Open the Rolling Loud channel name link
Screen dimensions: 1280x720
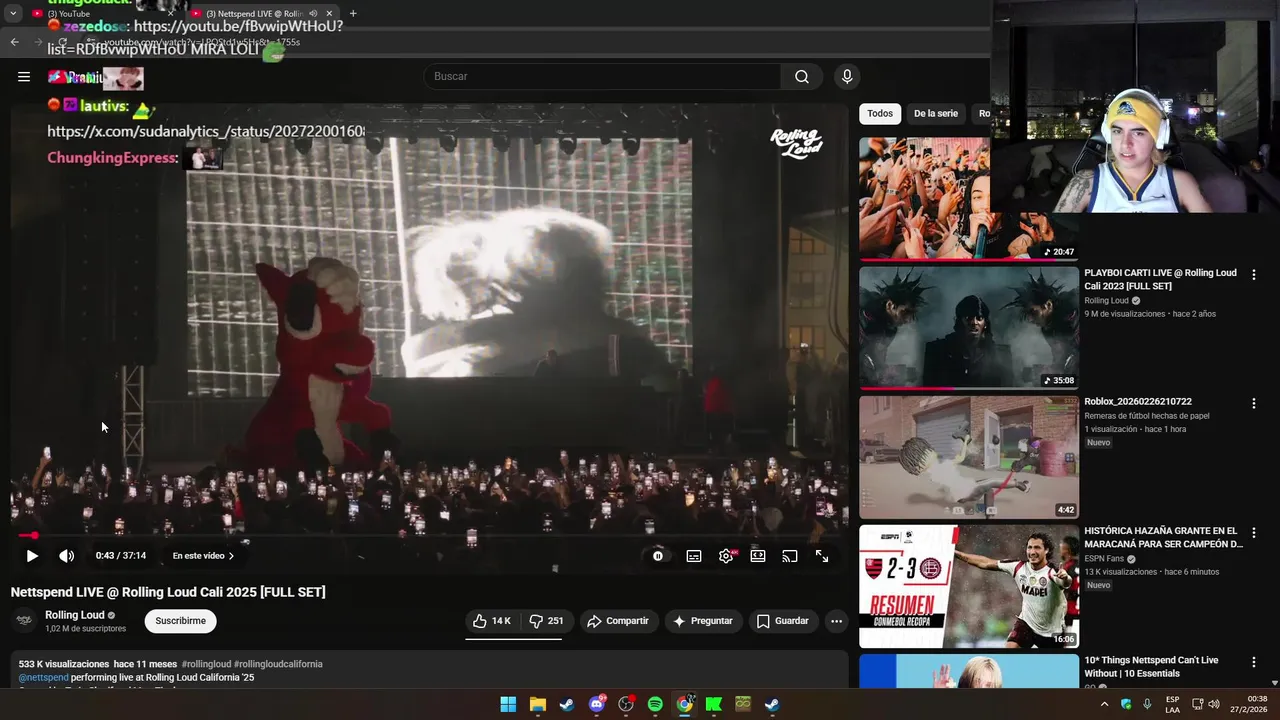click(x=75, y=615)
